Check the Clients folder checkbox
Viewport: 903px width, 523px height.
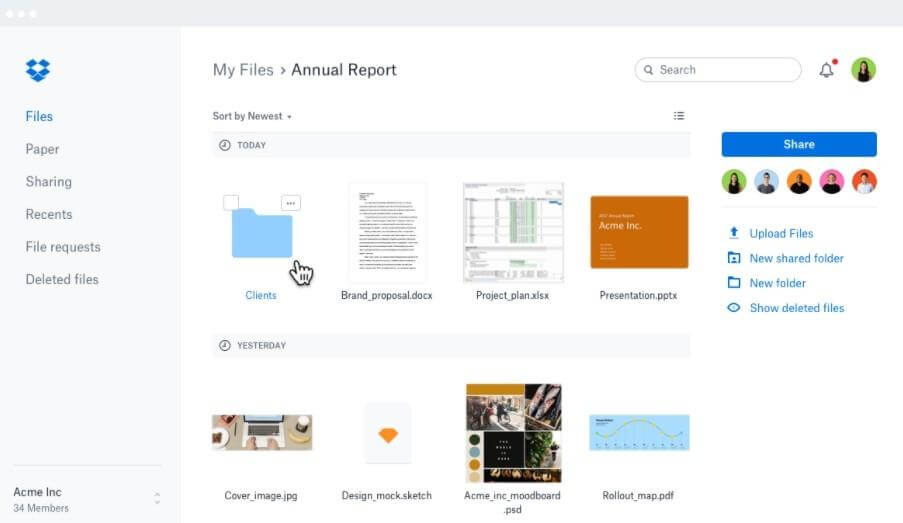tap(231, 202)
